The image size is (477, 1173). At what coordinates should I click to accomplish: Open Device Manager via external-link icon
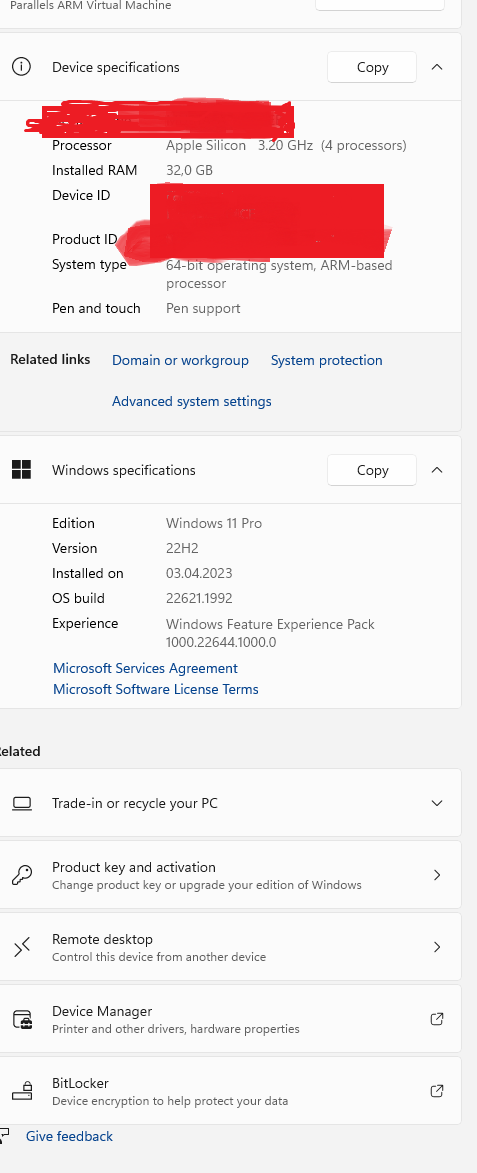pos(437,1019)
